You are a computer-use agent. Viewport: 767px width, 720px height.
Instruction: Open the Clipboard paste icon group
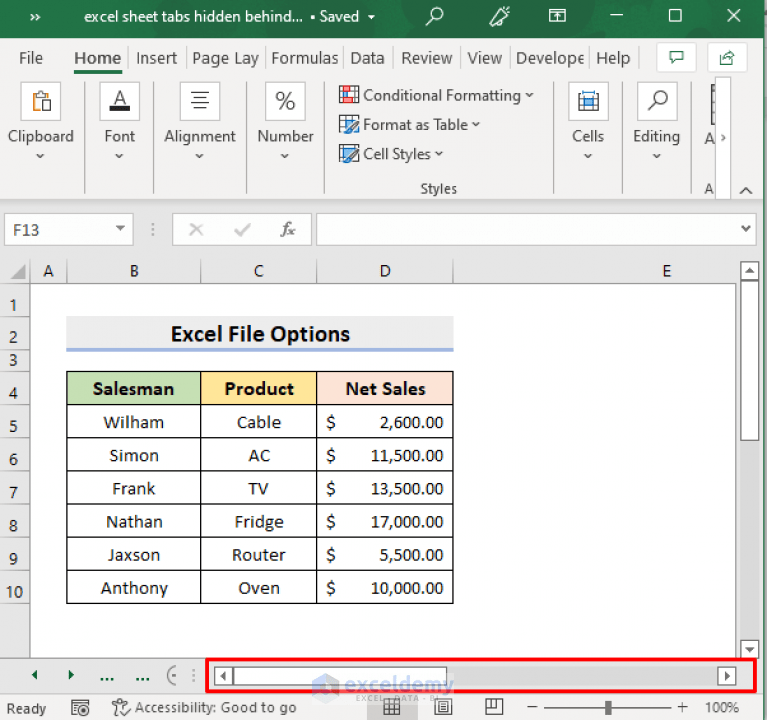(41, 101)
